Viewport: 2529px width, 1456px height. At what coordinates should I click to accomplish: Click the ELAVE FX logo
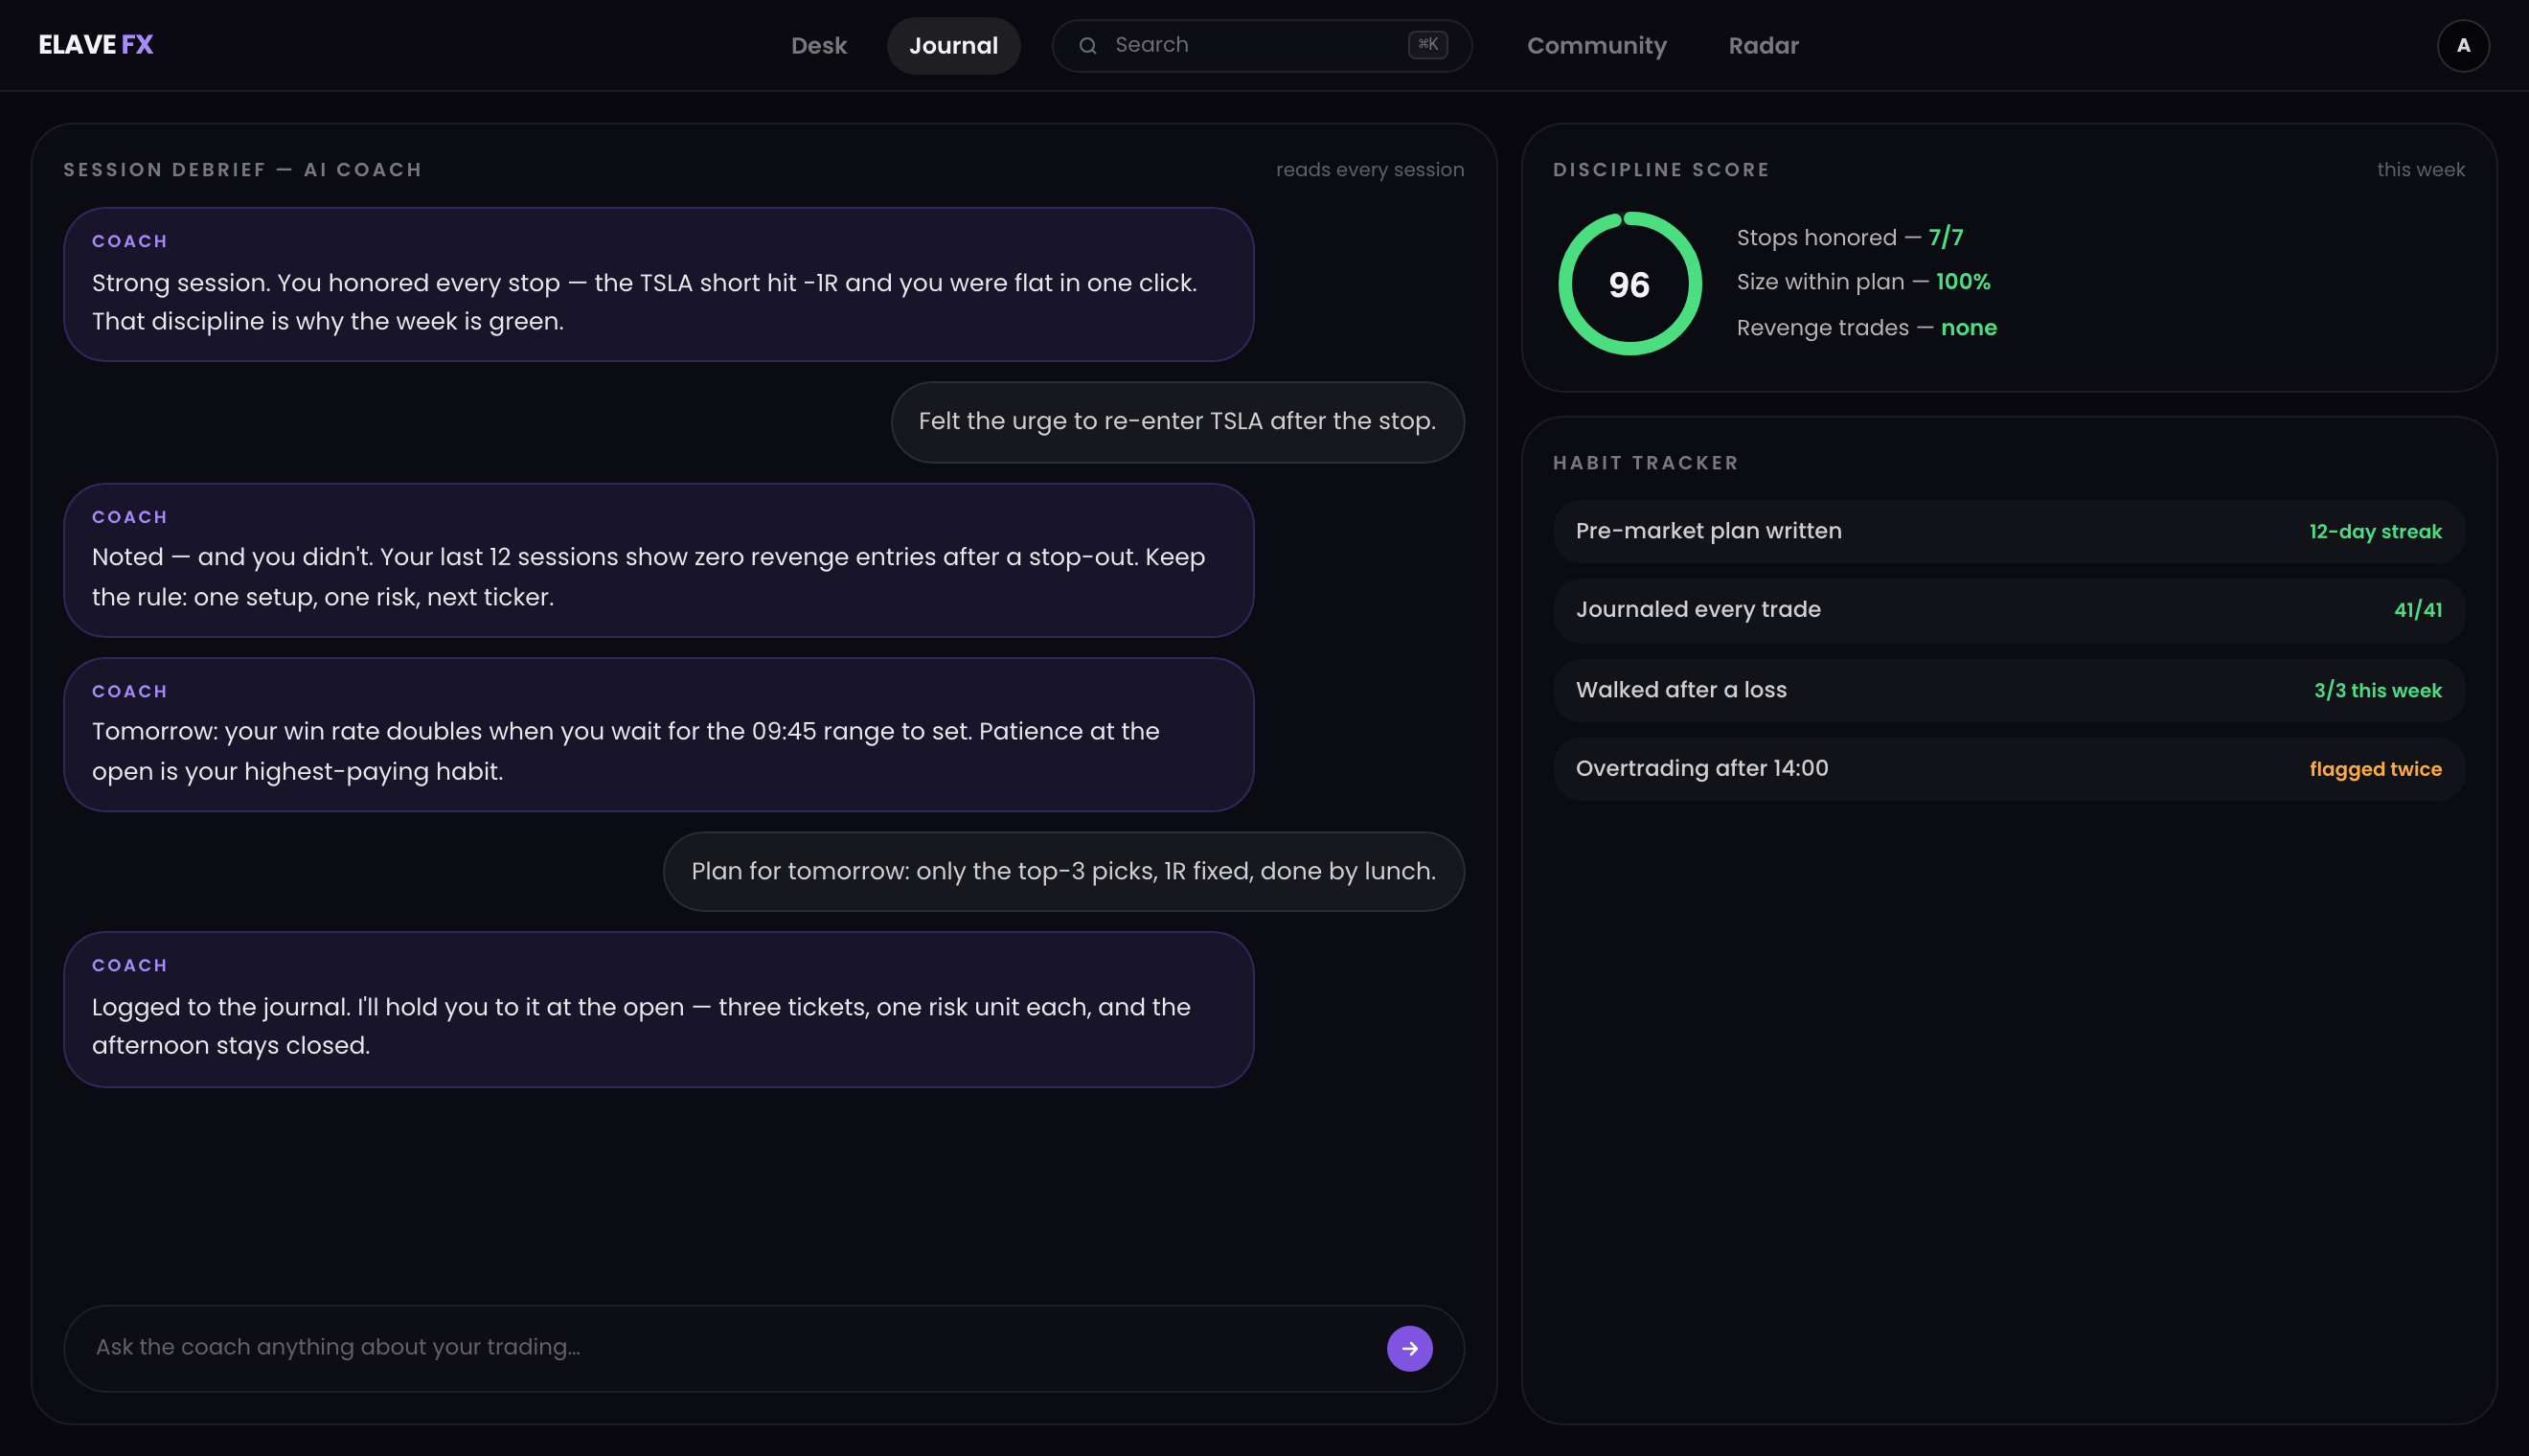96,45
